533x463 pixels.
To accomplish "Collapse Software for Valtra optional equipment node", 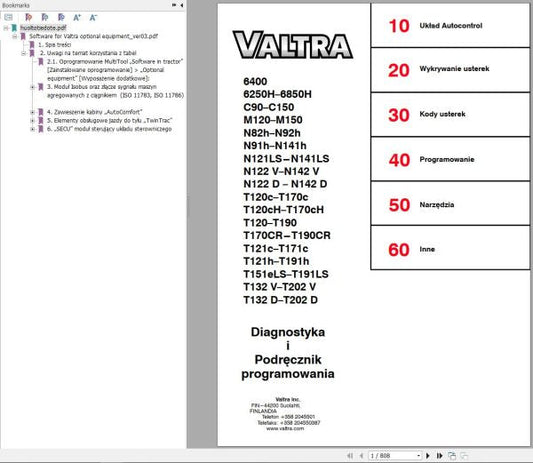I will click(x=15, y=36).
